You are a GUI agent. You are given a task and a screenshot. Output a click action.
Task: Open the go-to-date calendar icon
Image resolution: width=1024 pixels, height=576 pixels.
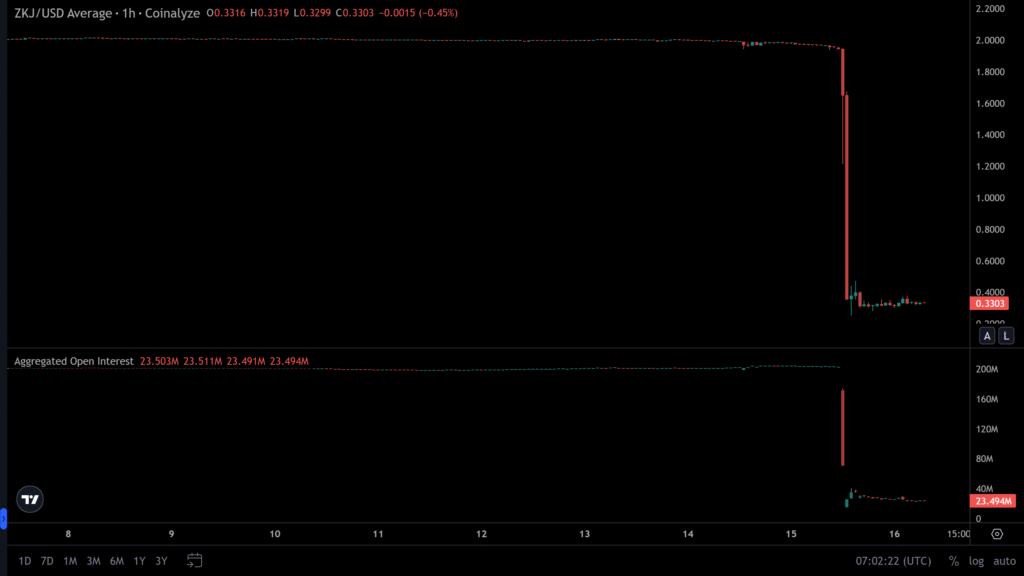click(x=195, y=561)
